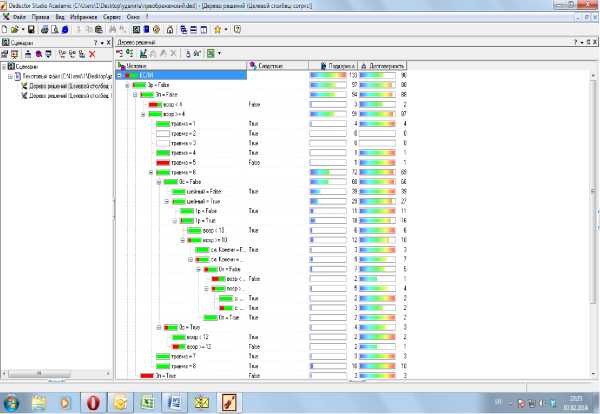Collapse the 'травмо = 6' tree node
600x414 pixels.
[x=152, y=172]
